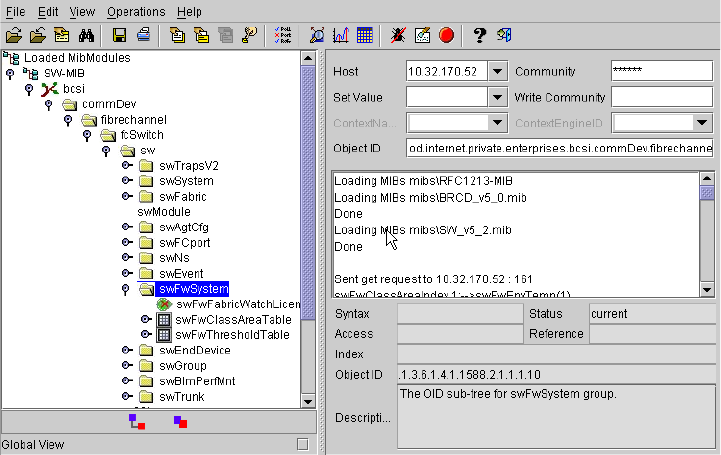Toggle the Global View checkbox
Viewport: 721px width, 455px height.
pos(303,444)
